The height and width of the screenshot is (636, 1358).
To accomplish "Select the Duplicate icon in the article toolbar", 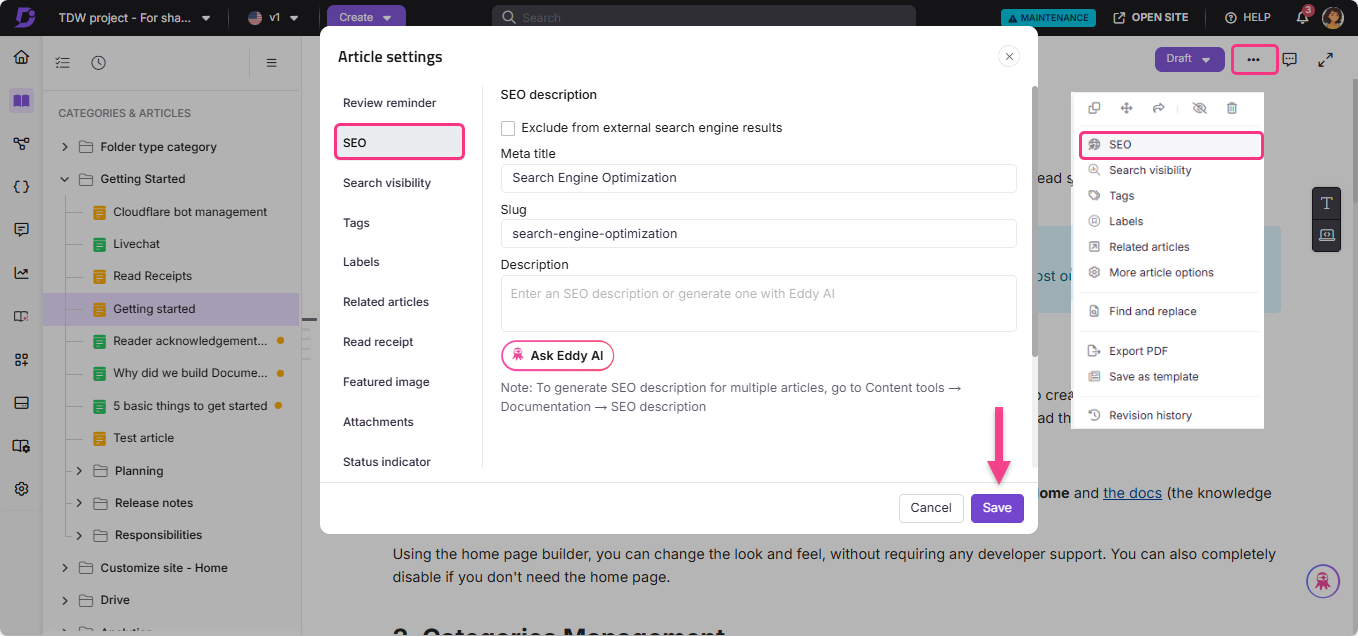I will [x=1094, y=108].
